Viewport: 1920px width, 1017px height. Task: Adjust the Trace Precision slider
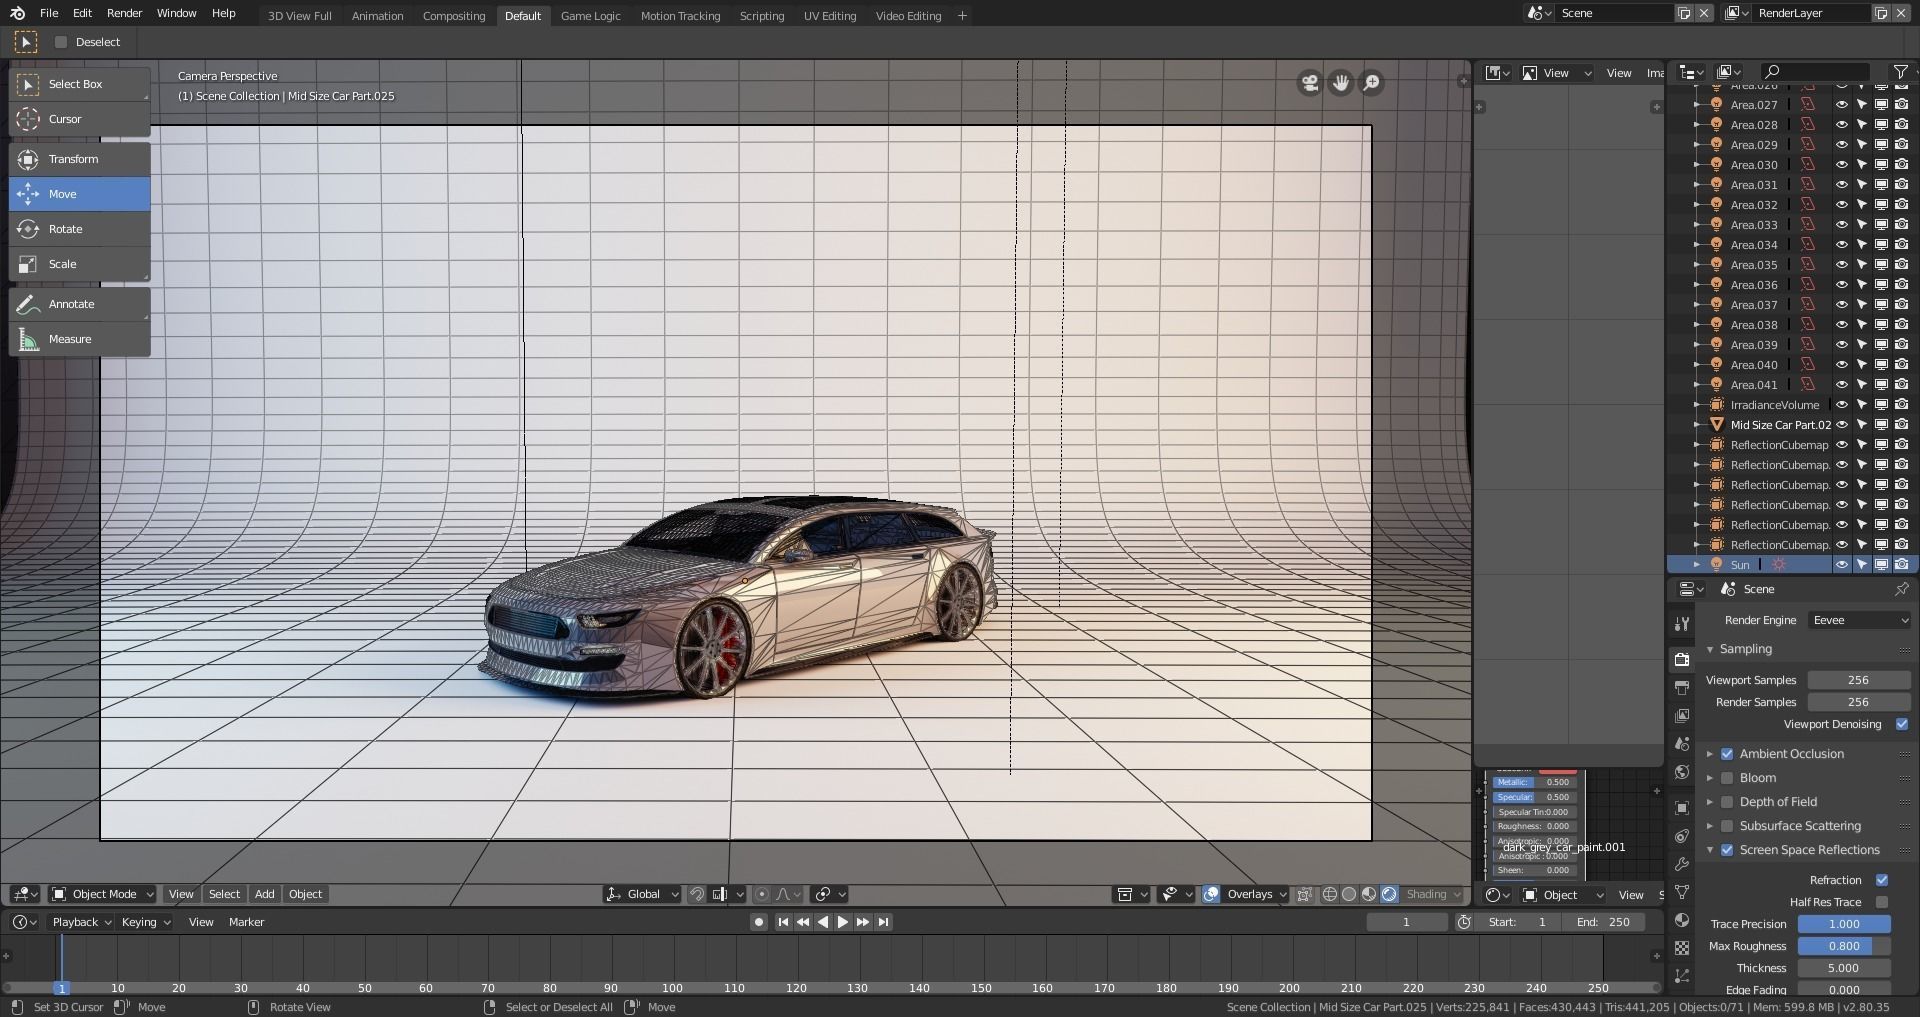1844,924
